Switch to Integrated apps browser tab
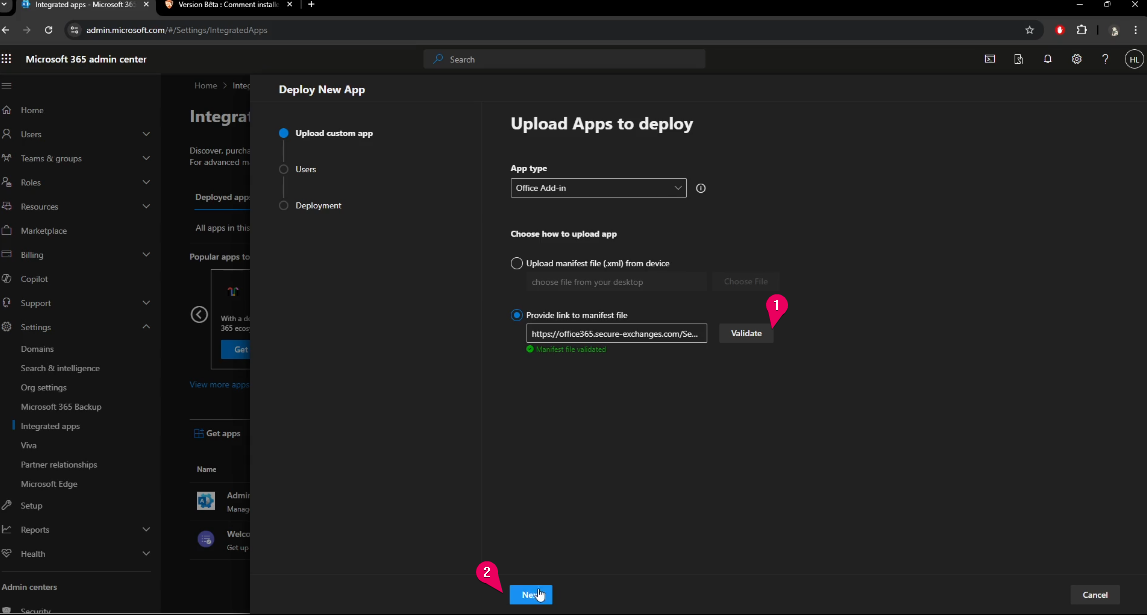Viewport: 1147px width, 615px height. 85,4
